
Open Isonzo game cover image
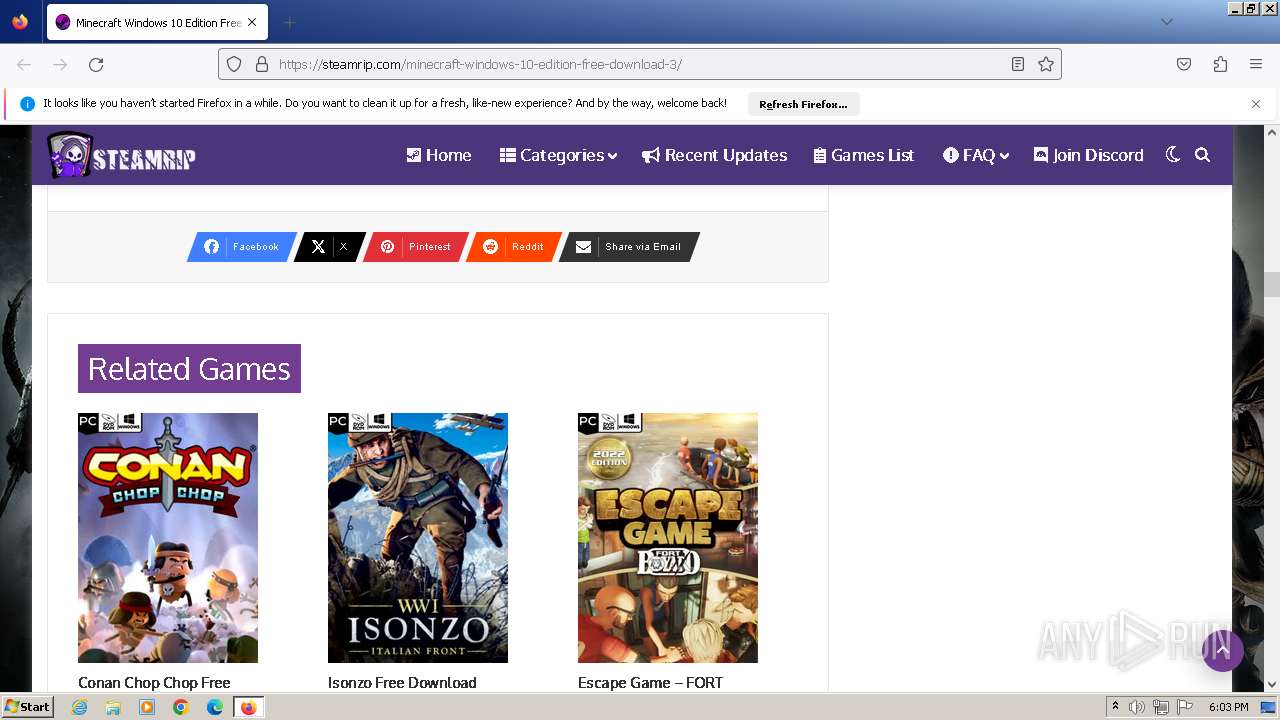pos(418,538)
